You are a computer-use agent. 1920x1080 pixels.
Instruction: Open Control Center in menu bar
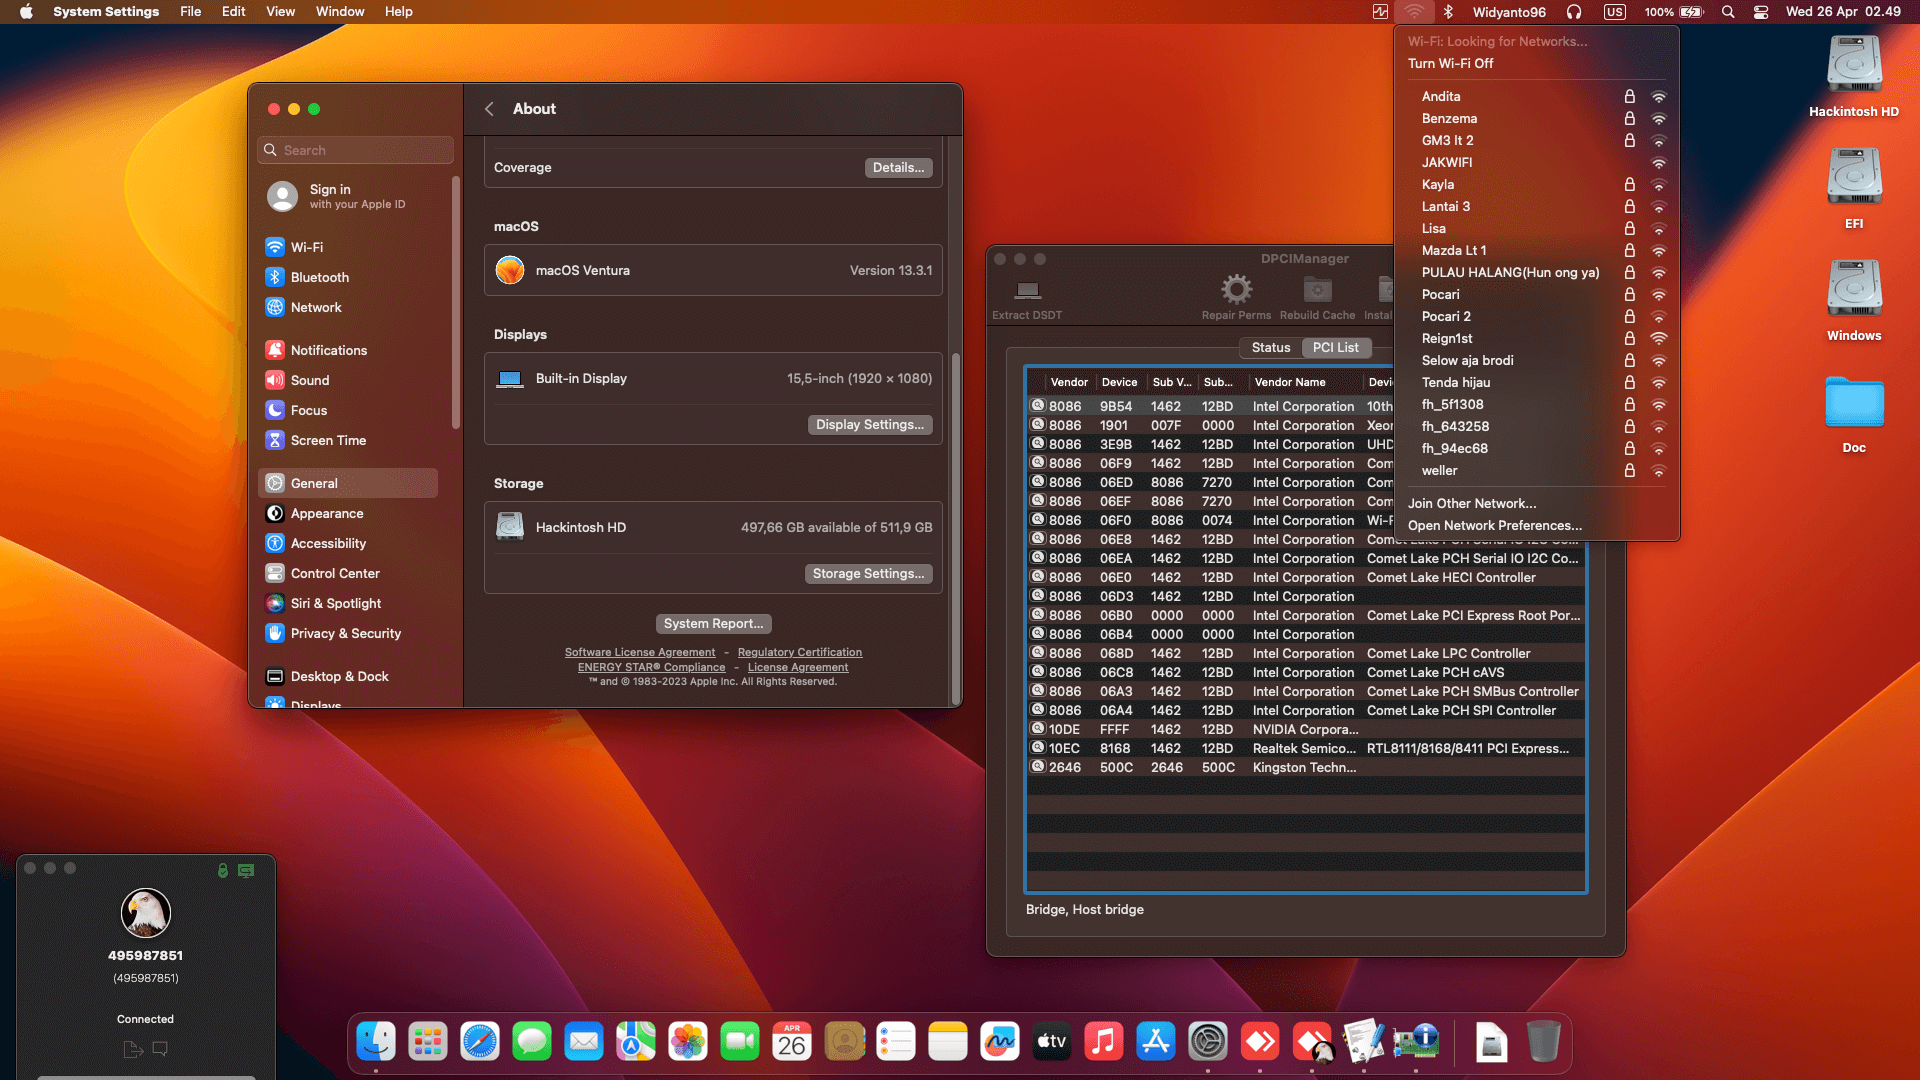[1761, 12]
